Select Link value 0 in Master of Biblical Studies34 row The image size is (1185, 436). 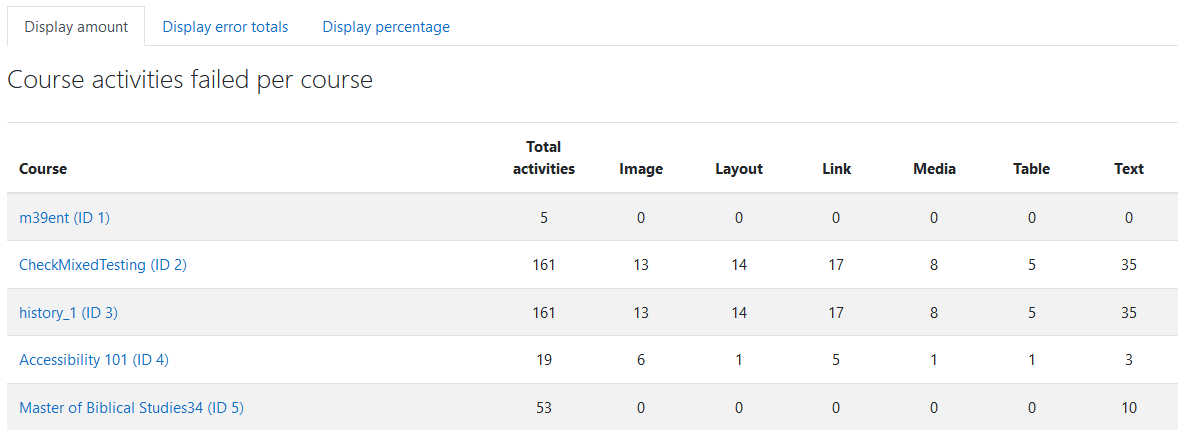tap(837, 408)
